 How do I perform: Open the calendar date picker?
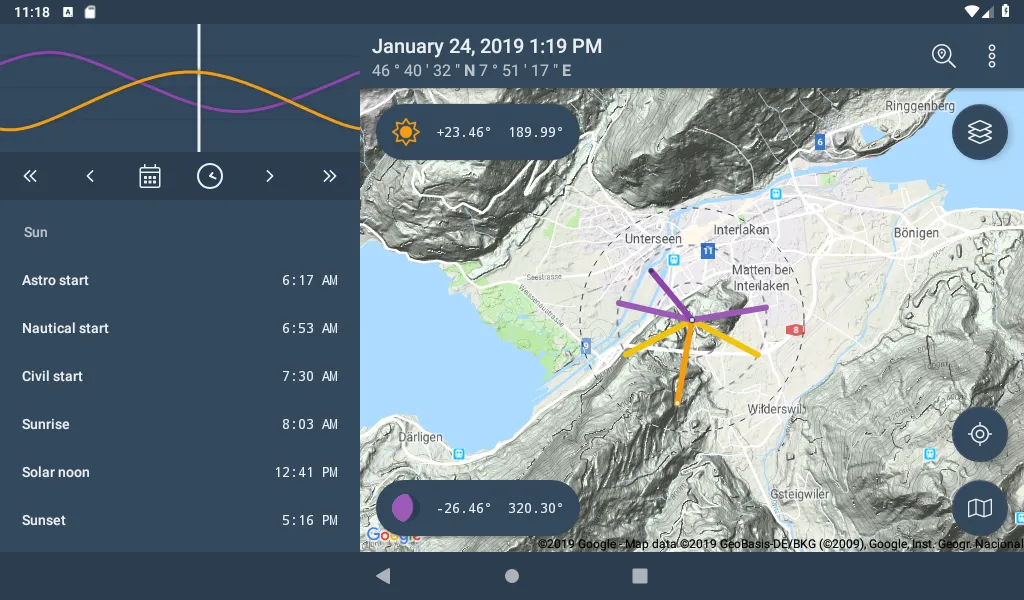[x=150, y=177]
